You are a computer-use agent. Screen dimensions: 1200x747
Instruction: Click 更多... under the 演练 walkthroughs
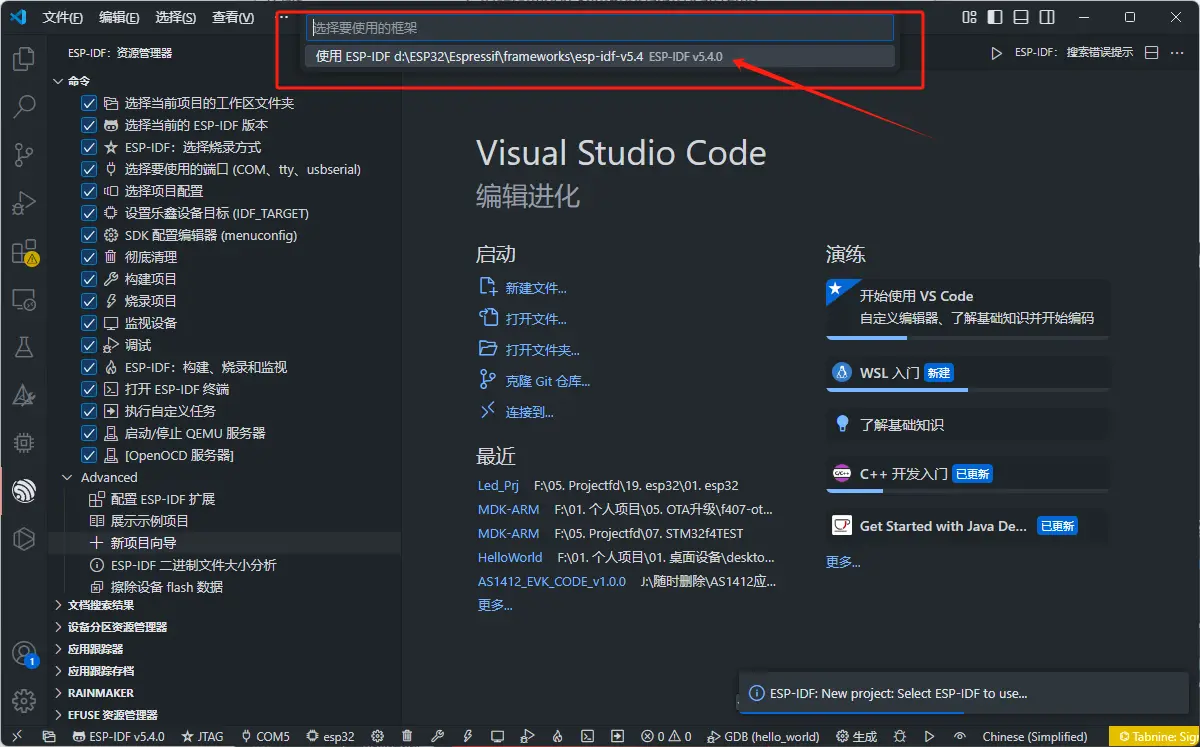tap(843, 562)
